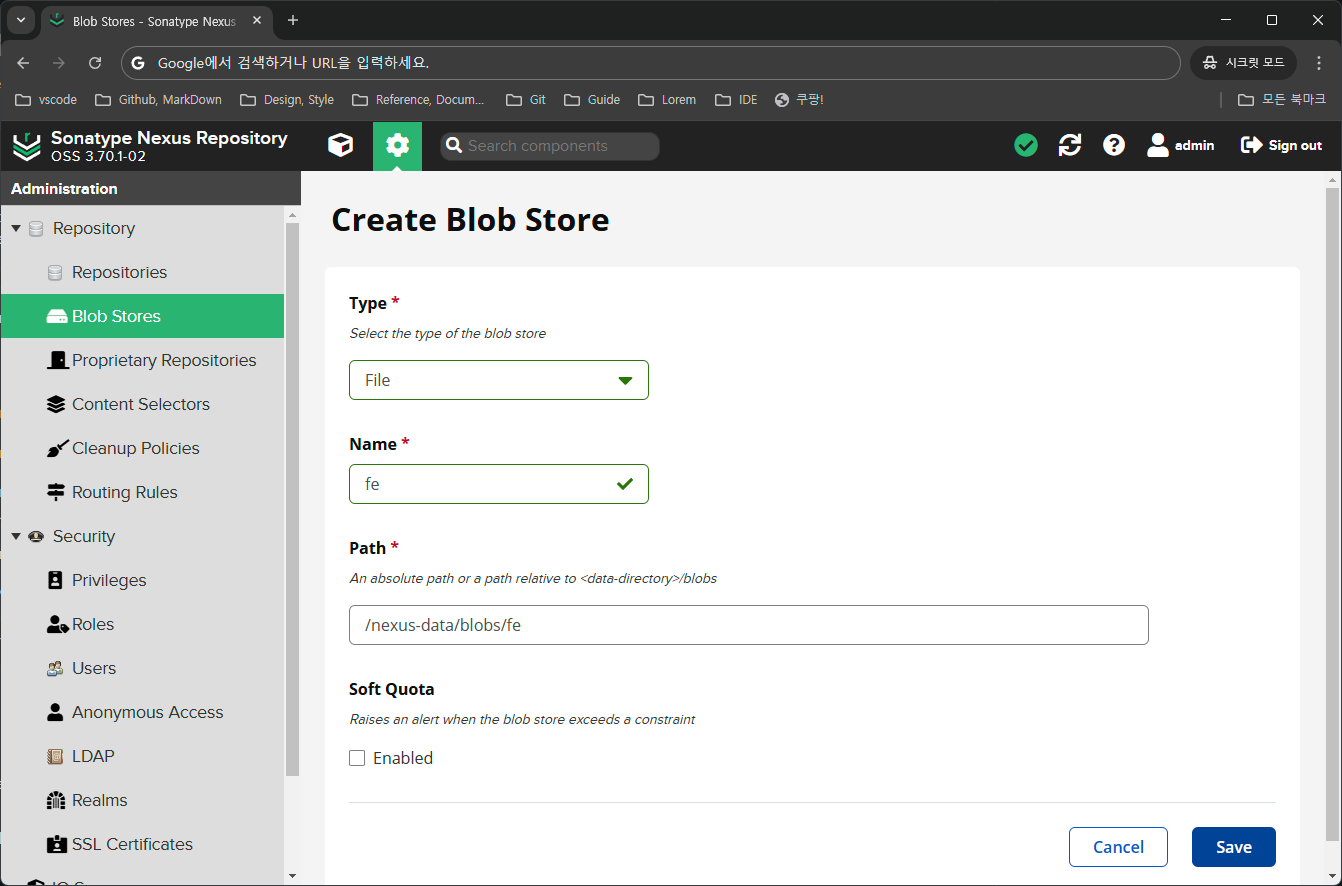Sign out of Nexus
The width and height of the screenshot is (1342, 886).
tap(1281, 146)
